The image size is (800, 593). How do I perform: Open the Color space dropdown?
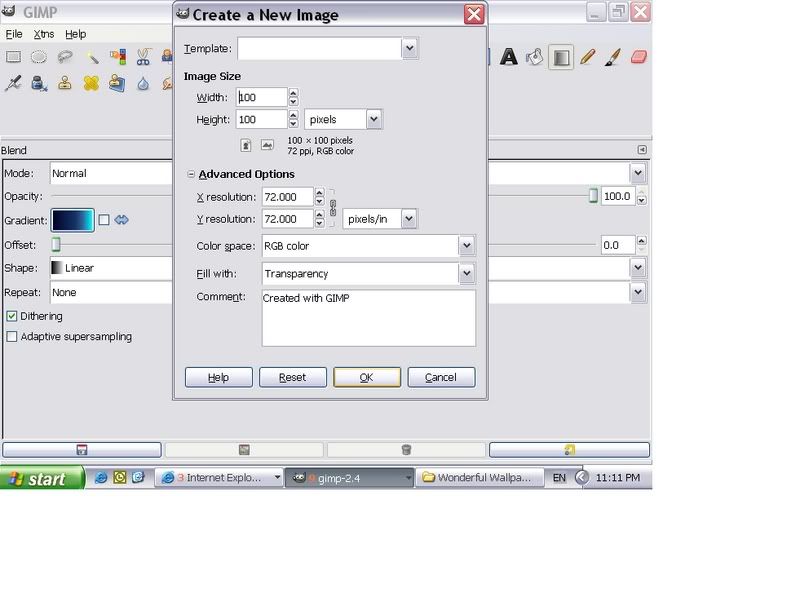click(x=466, y=246)
